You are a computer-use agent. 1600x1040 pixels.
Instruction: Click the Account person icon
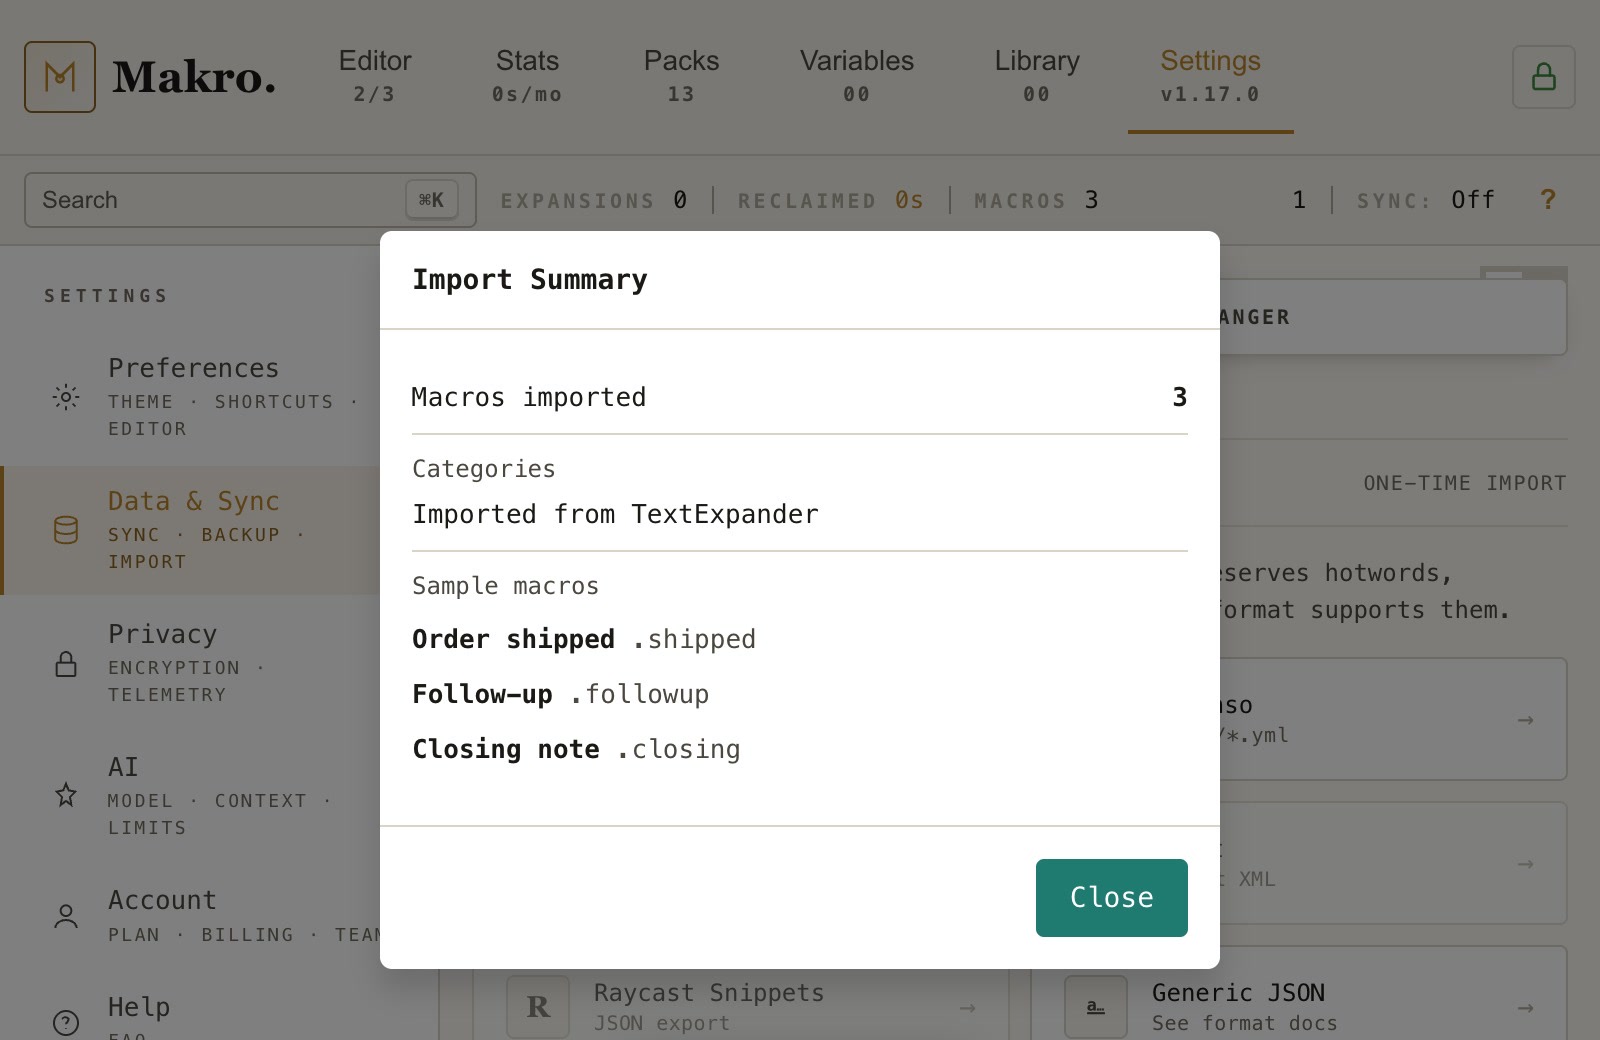click(x=66, y=916)
